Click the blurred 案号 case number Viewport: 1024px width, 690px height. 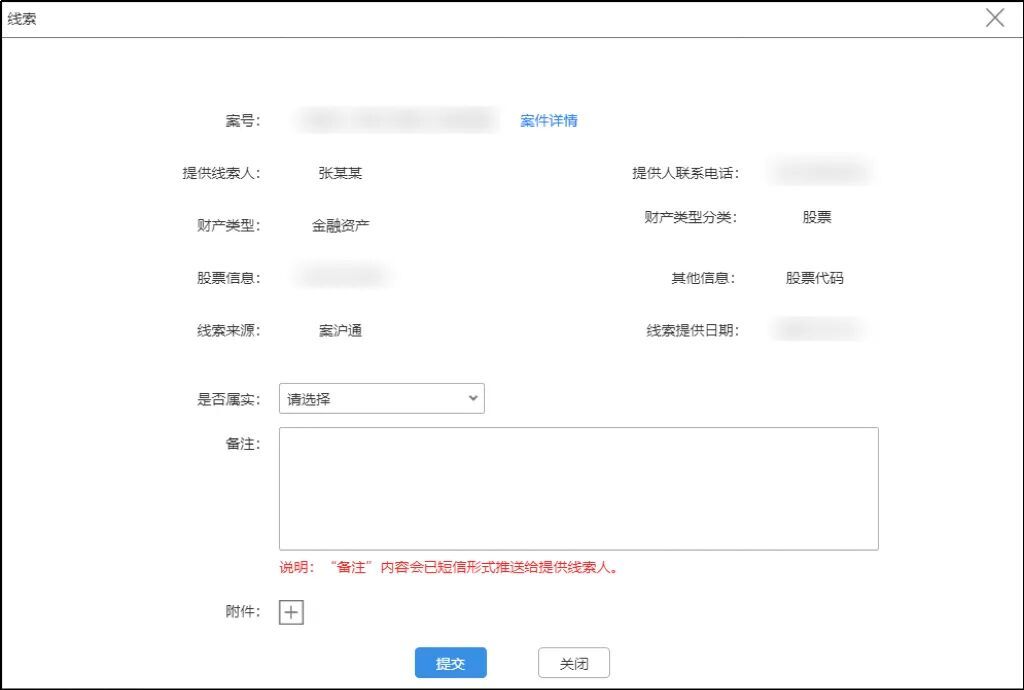397,120
